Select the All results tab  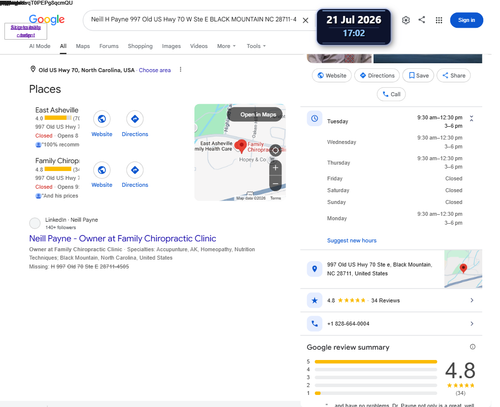point(63,46)
